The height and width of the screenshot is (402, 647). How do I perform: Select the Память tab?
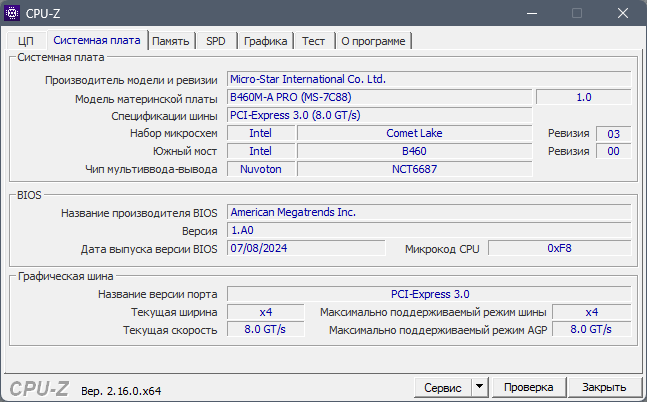pyautogui.click(x=170, y=41)
